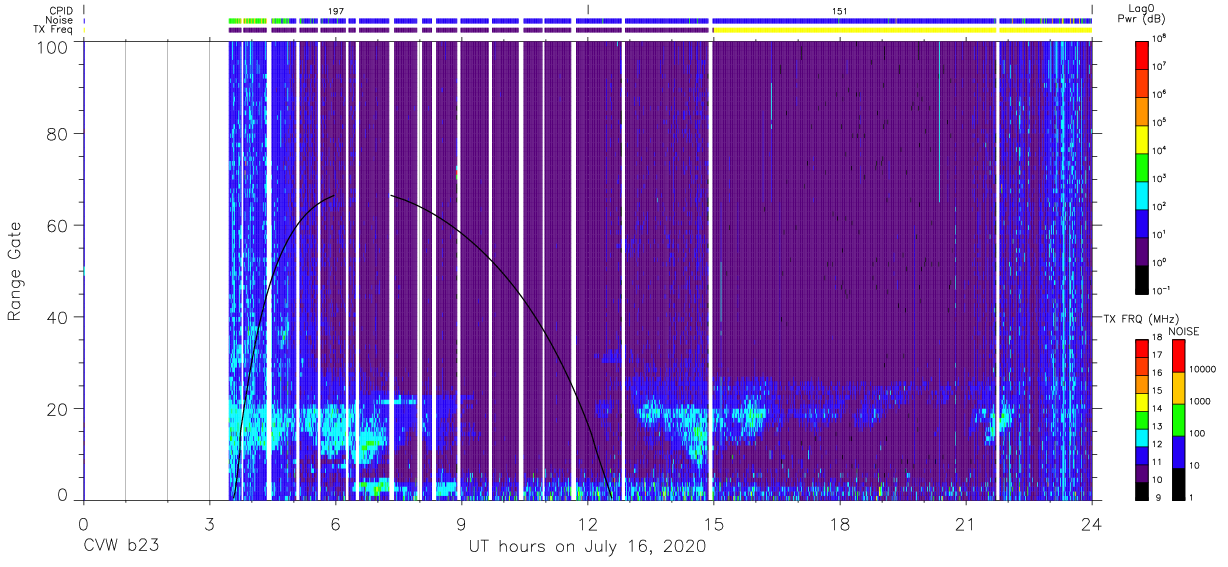Click the 'NOISE' legend title

tap(1184, 330)
